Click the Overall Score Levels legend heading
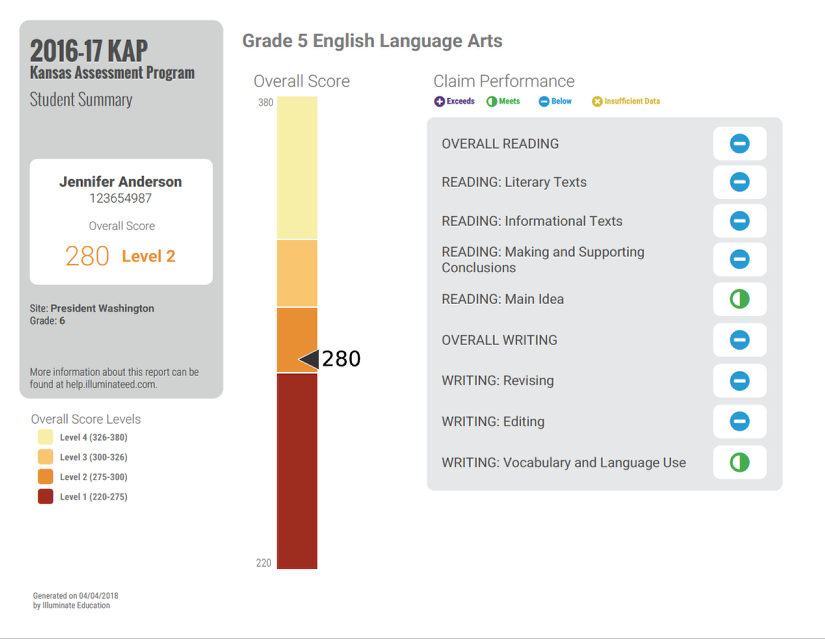The height and width of the screenshot is (639, 825). [86, 419]
